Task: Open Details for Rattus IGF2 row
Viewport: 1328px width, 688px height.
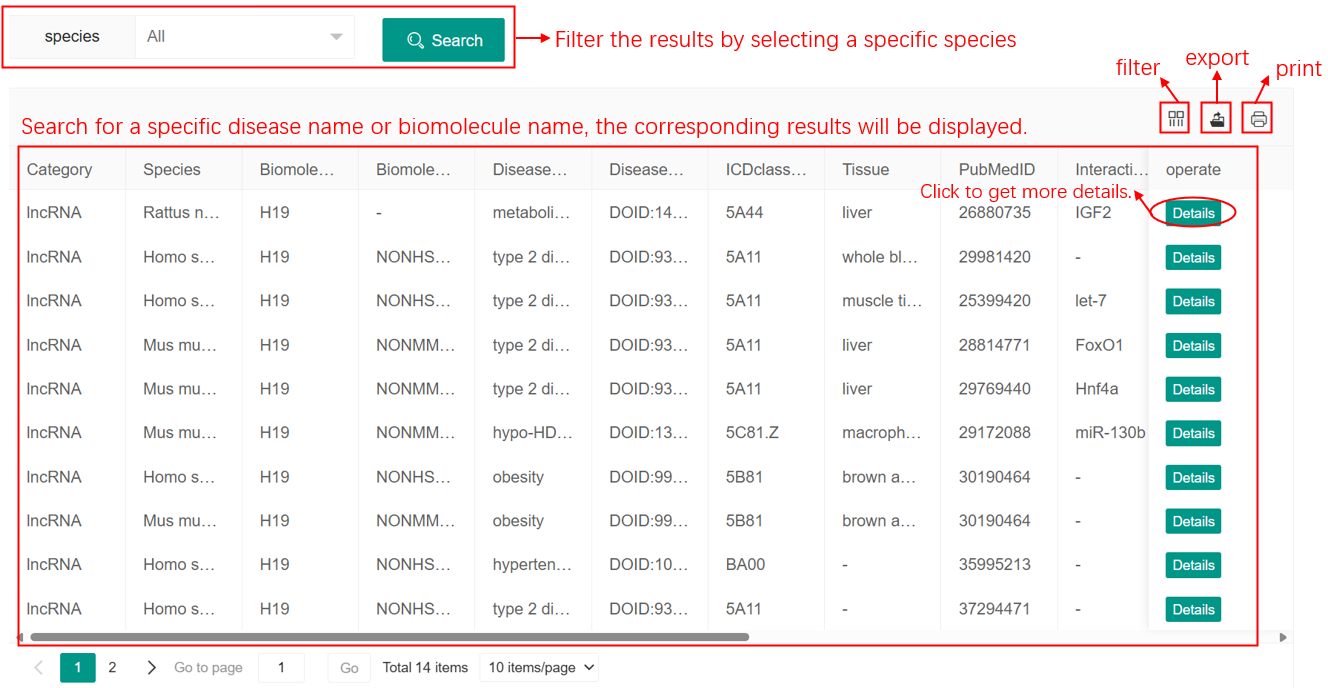Action: coord(1193,213)
